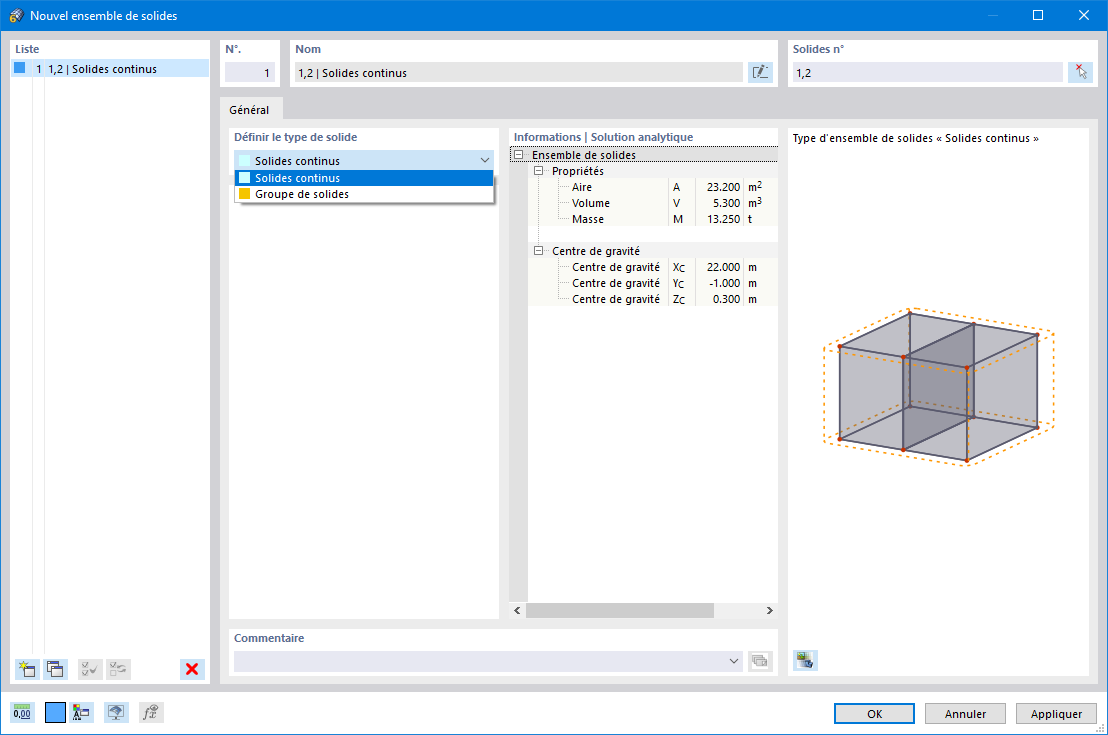Viewport: 1108px width, 735px height.
Task: Click the new solid set icon under the list
Action: click(28, 669)
